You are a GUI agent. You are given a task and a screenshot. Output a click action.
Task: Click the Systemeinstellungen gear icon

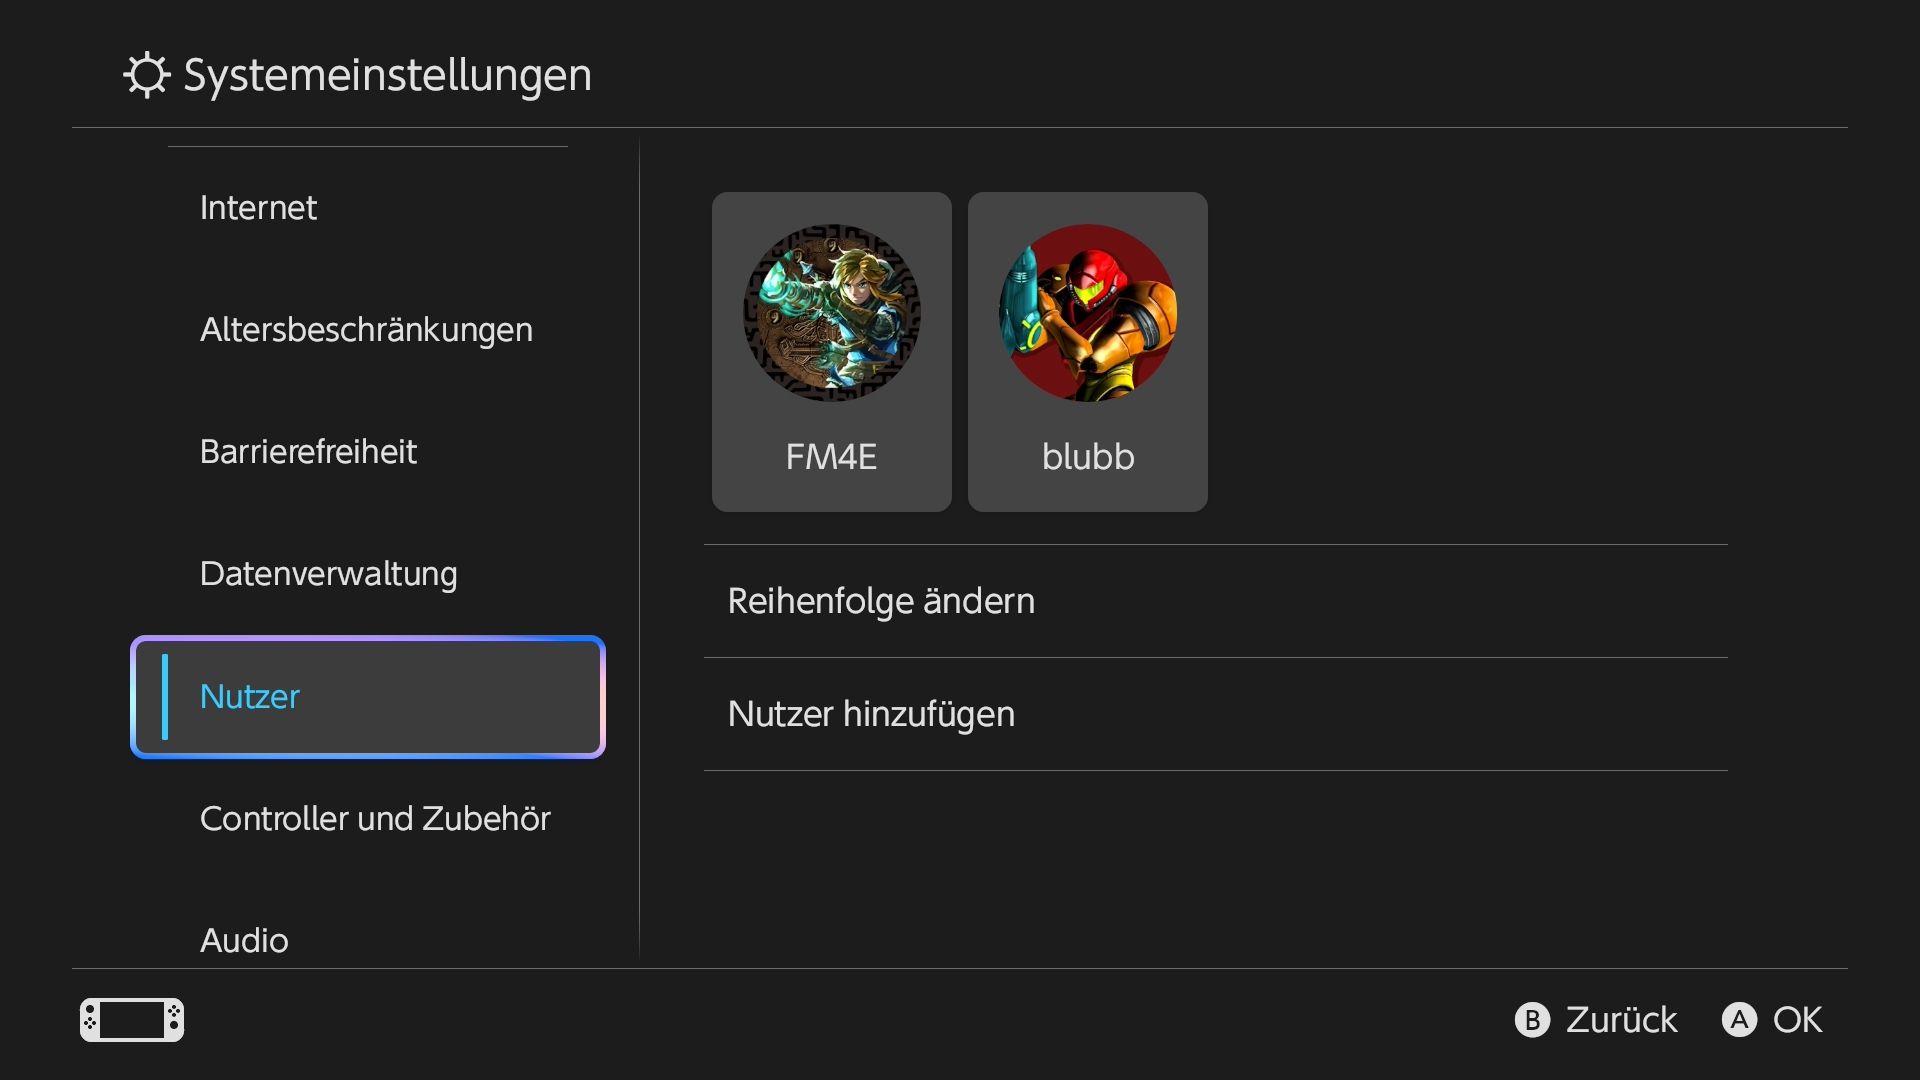tap(147, 75)
